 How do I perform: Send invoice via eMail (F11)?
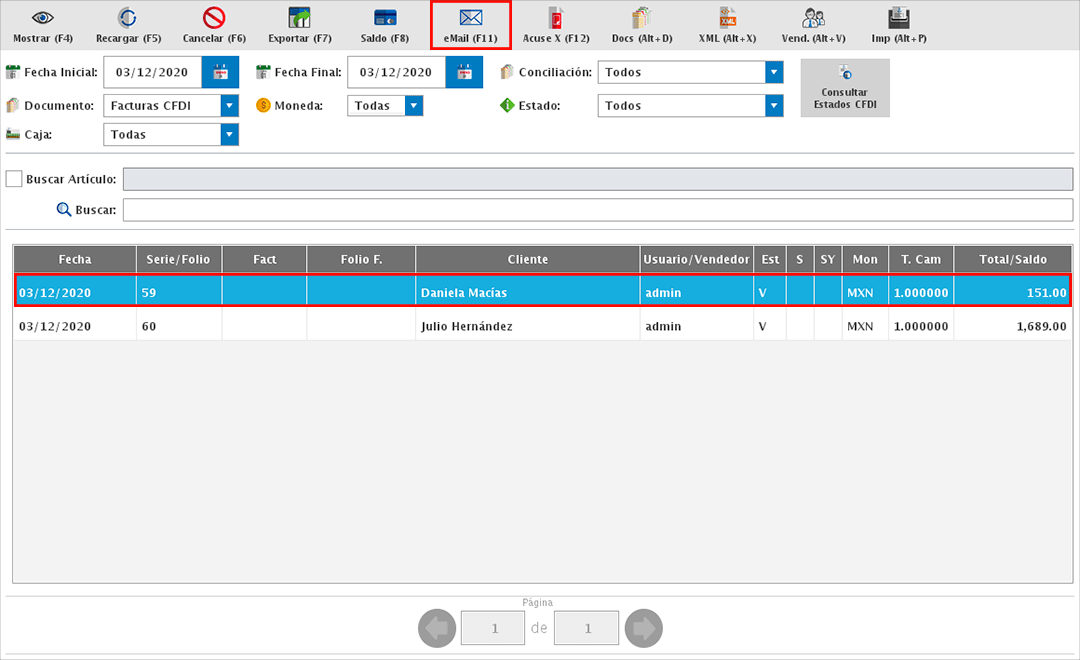[x=471, y=18]
